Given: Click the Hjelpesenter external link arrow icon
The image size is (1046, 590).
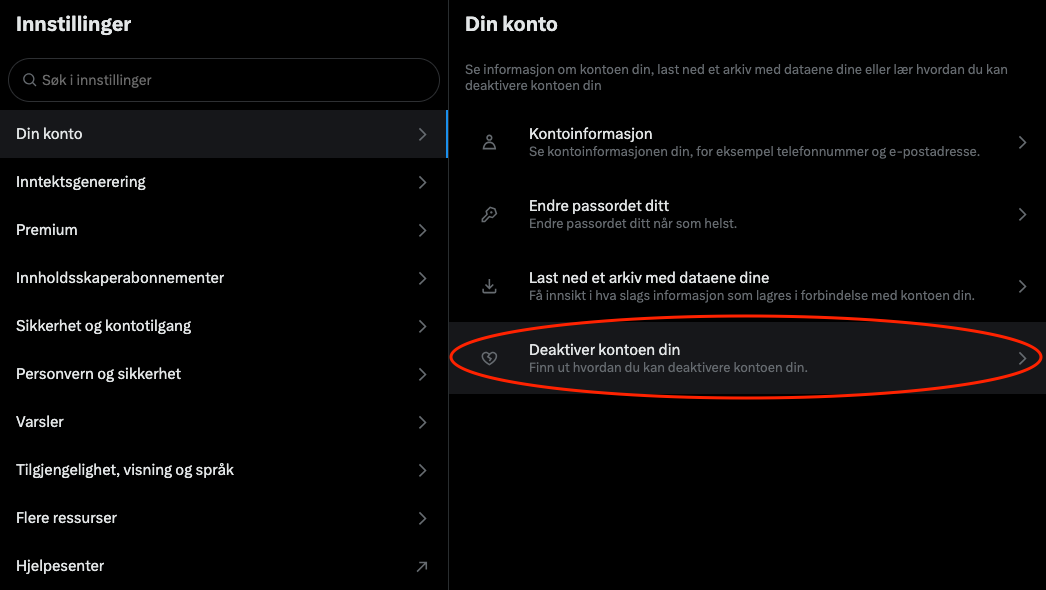Looking at the screenshot, I should [x=422, y=566].
